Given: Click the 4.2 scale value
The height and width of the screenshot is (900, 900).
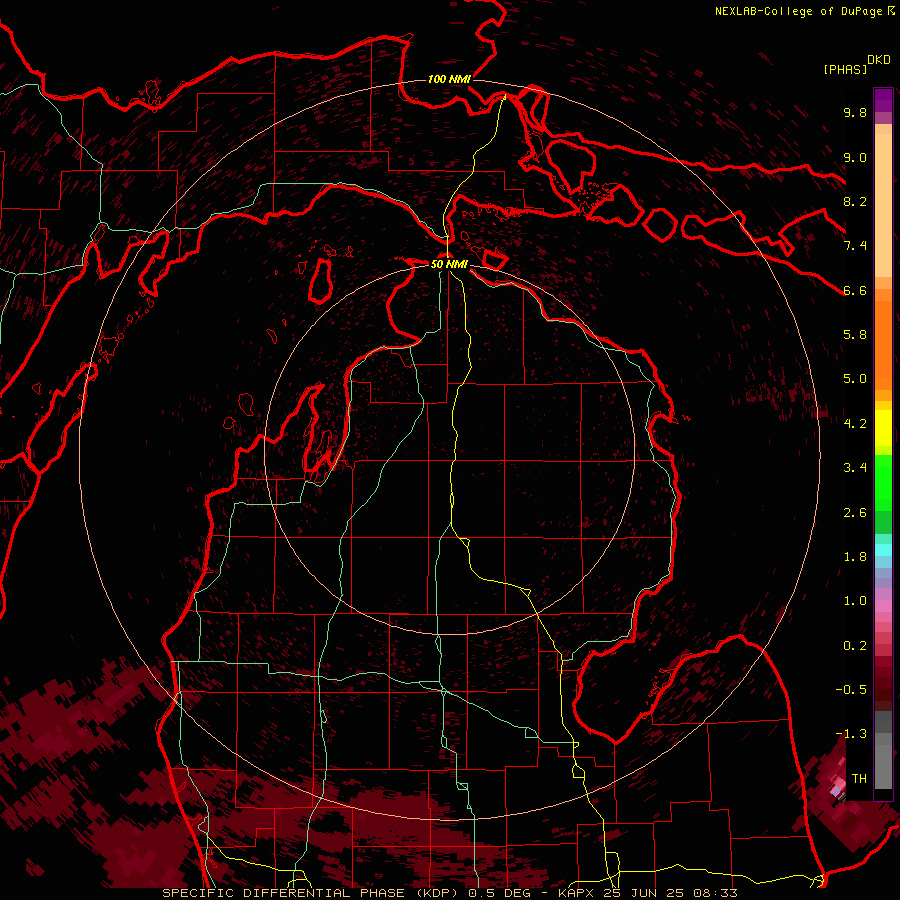Looking at the screenshot, I should pos(855,424).
